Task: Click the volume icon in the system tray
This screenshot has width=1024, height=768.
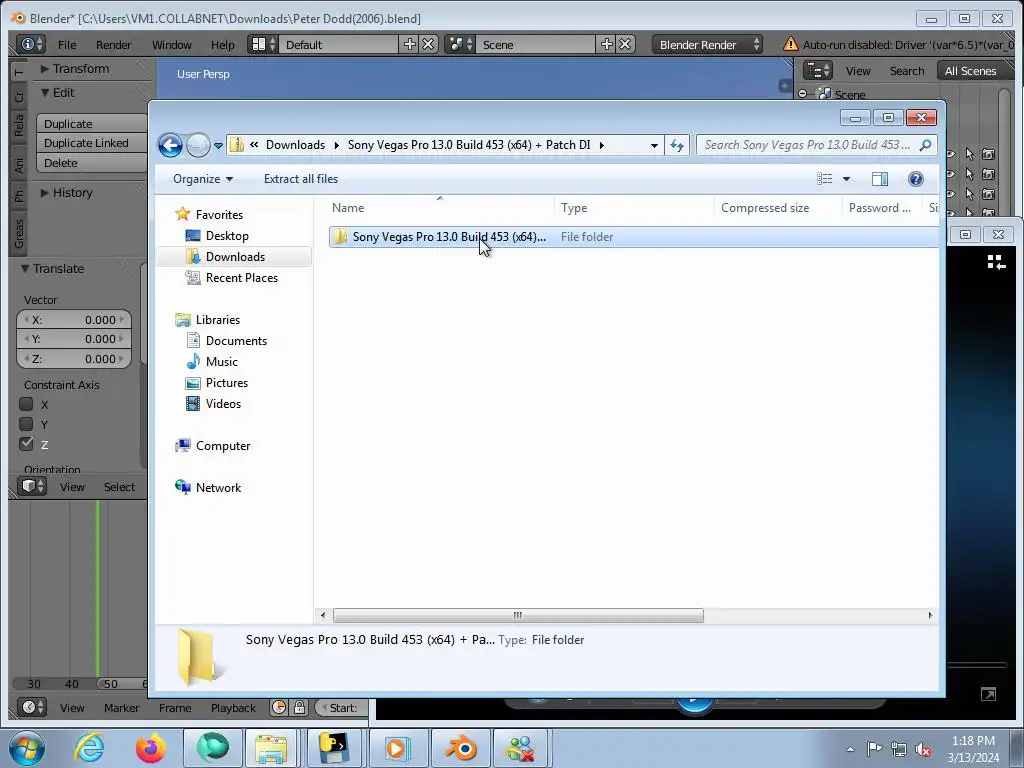Action: point(923,749)
